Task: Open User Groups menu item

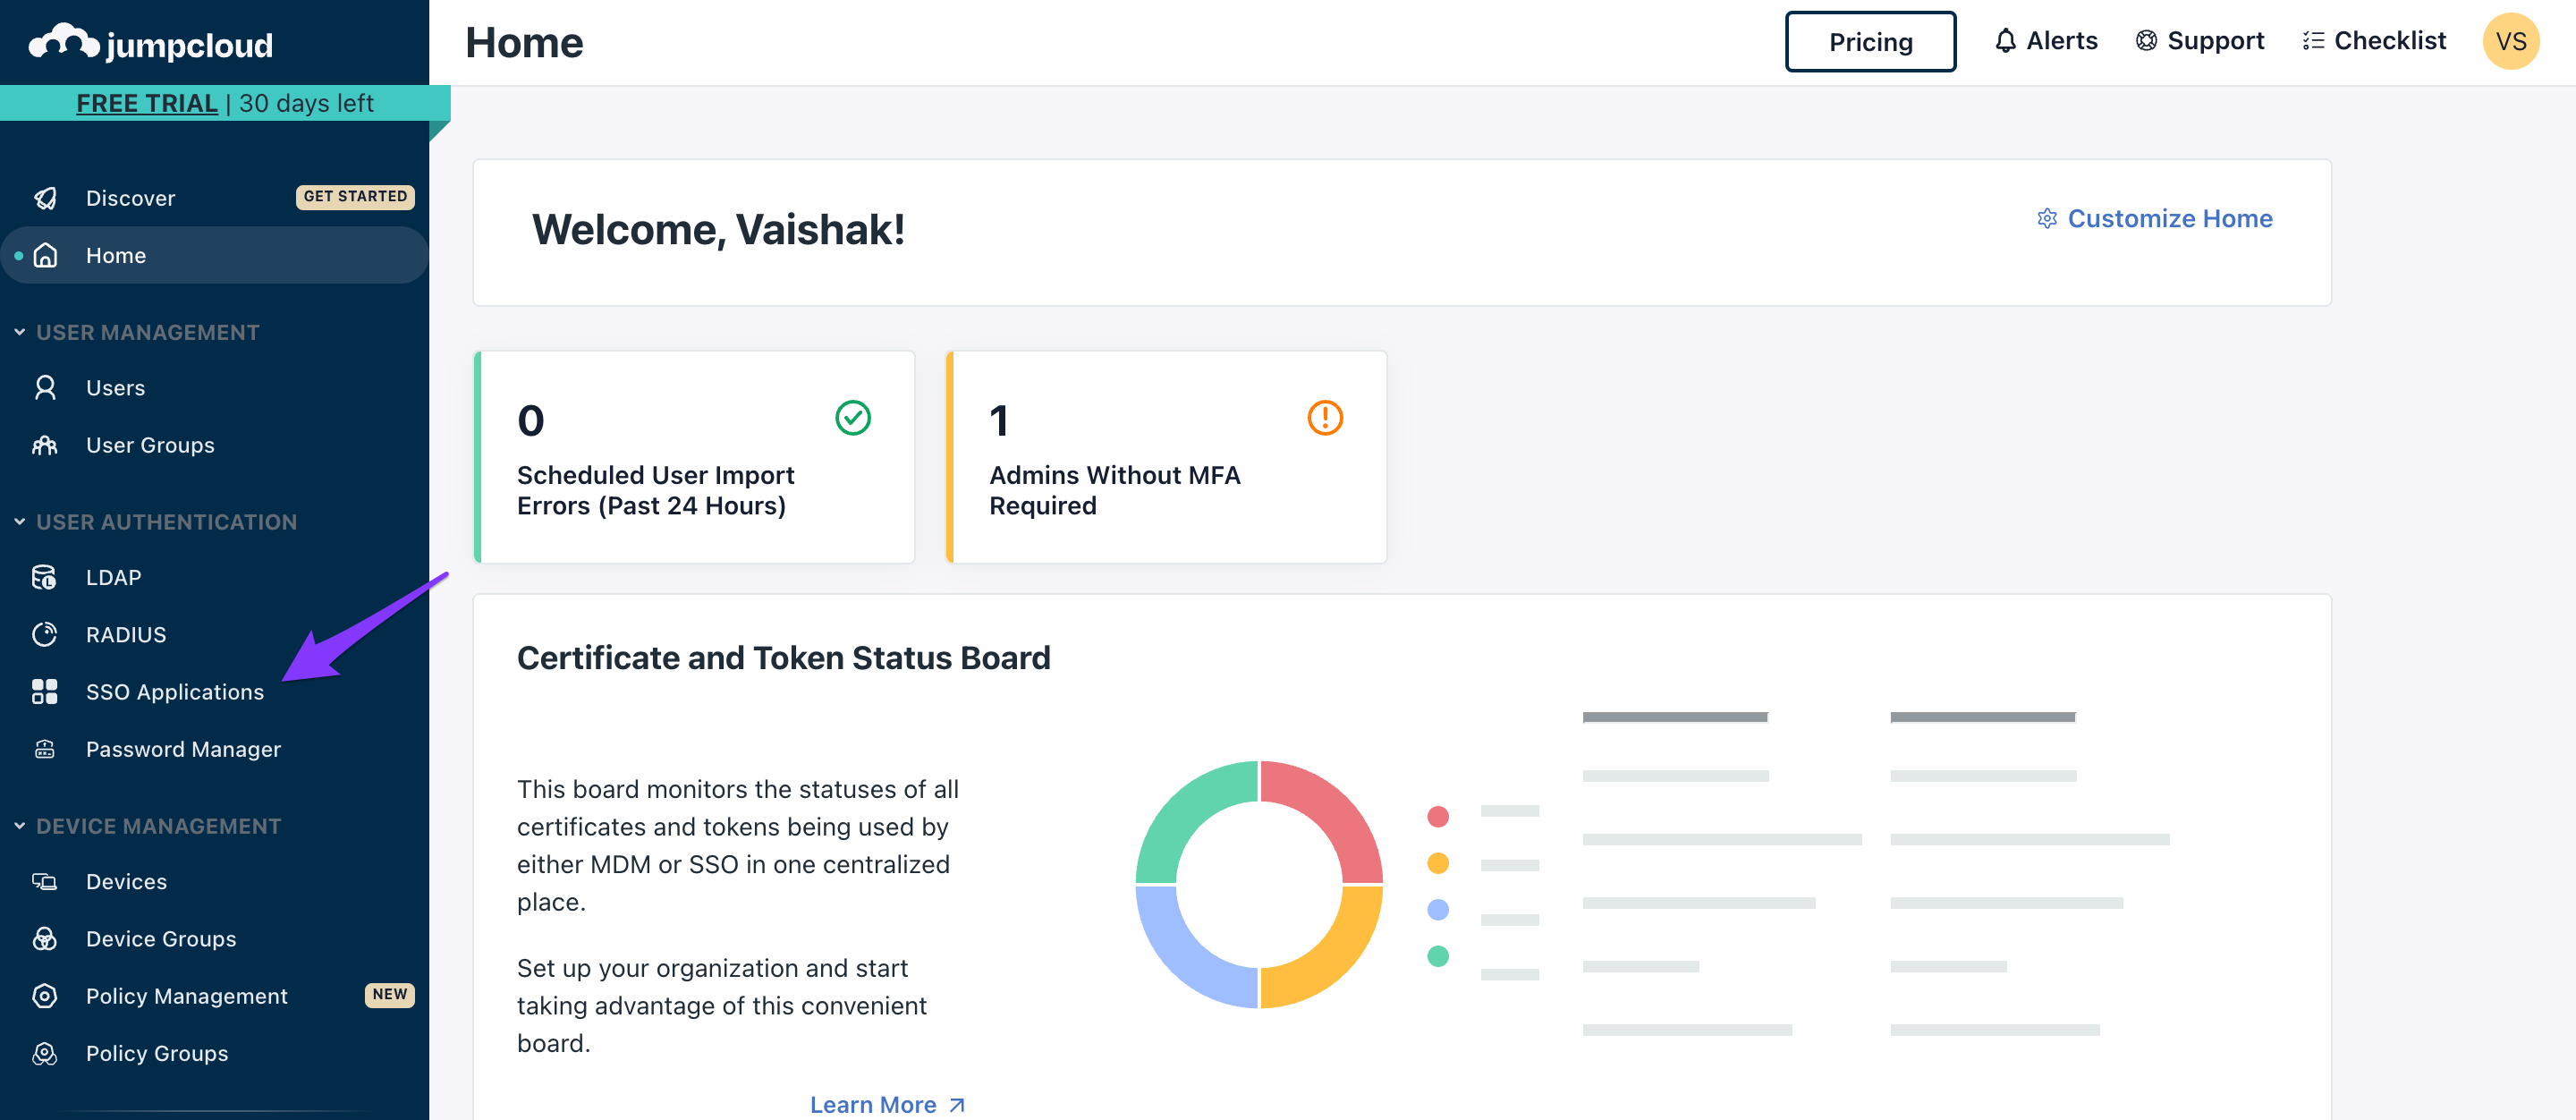Action: (150, 445)
